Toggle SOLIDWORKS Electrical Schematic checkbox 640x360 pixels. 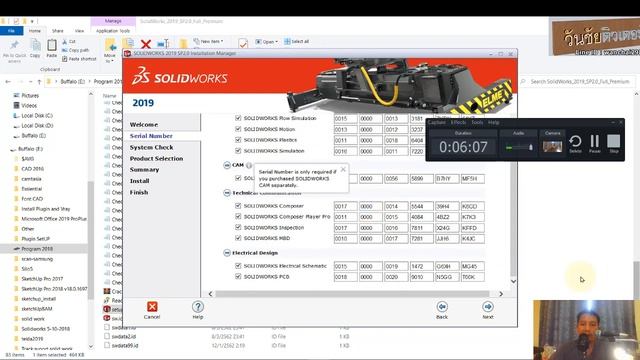(x=238, y=266)
